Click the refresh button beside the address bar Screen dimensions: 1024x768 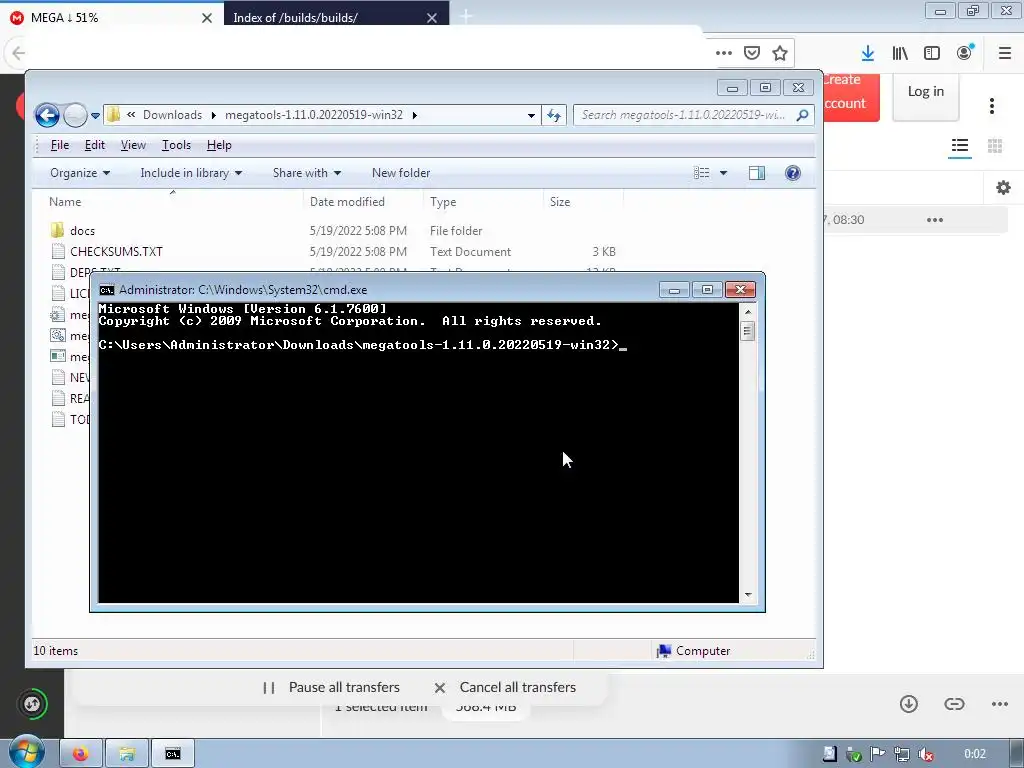click(x=554, y=116)
